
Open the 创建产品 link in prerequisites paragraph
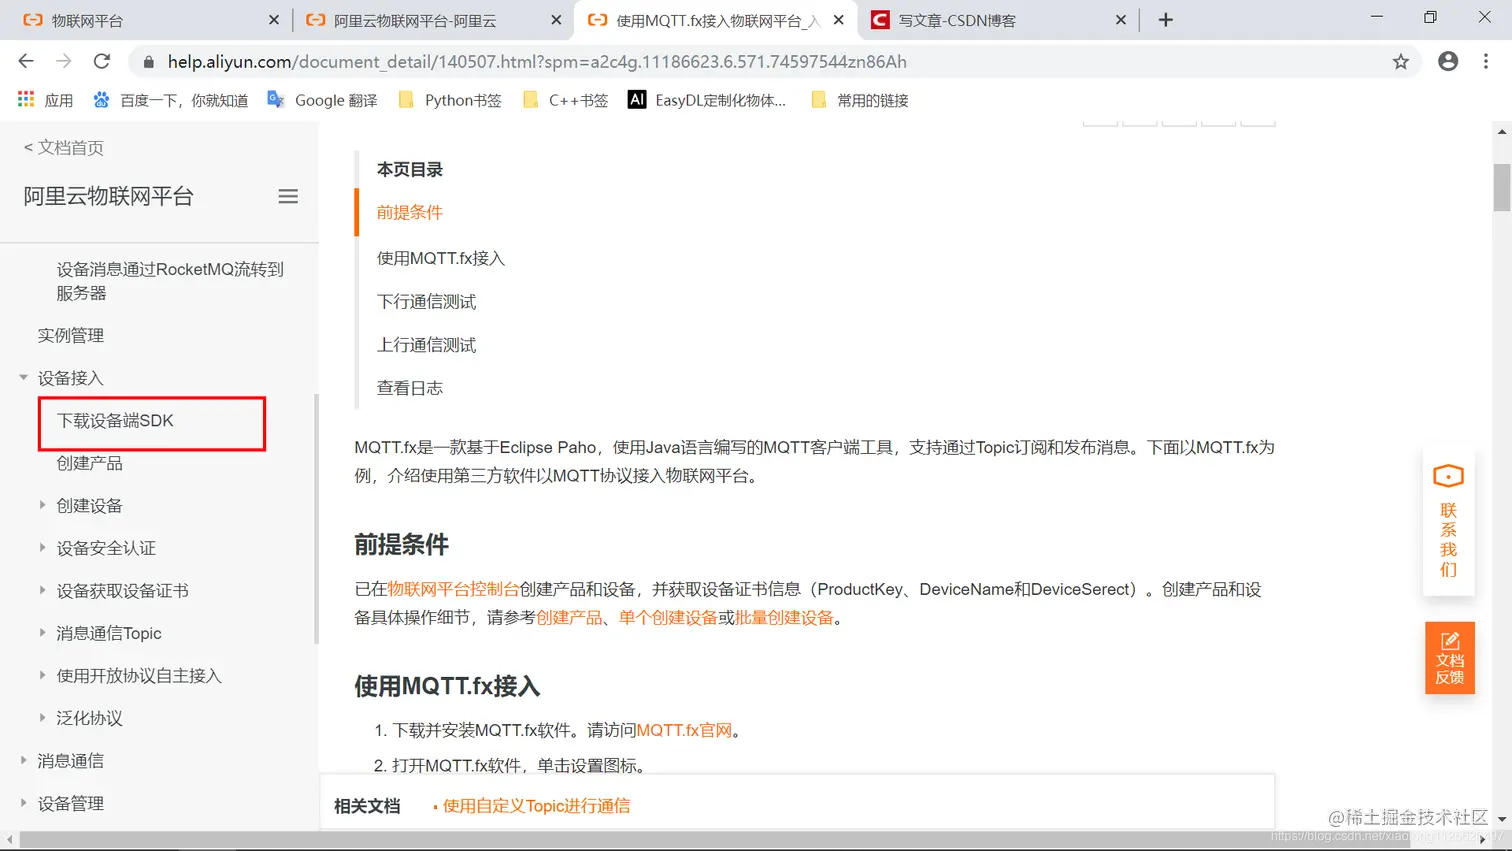[x=569, y=617]
